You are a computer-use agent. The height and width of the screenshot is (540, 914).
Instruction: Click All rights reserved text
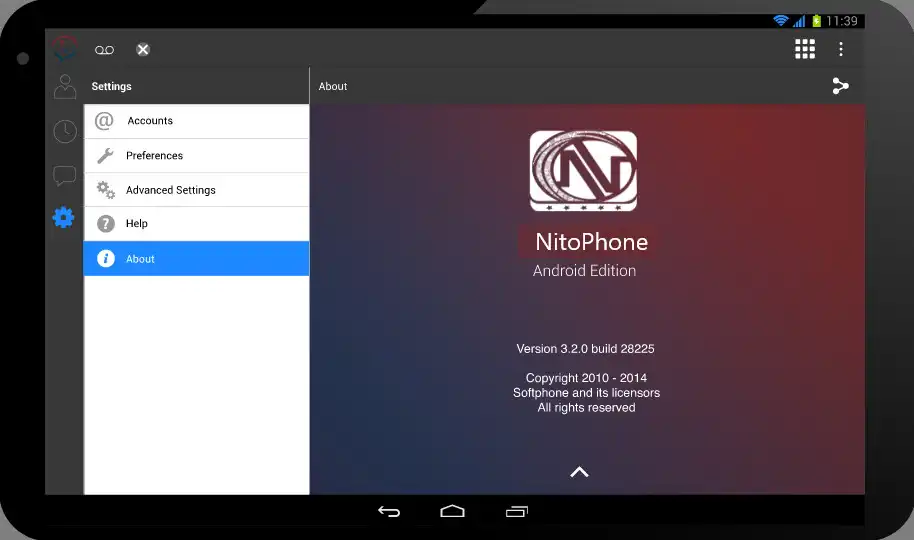586,408
